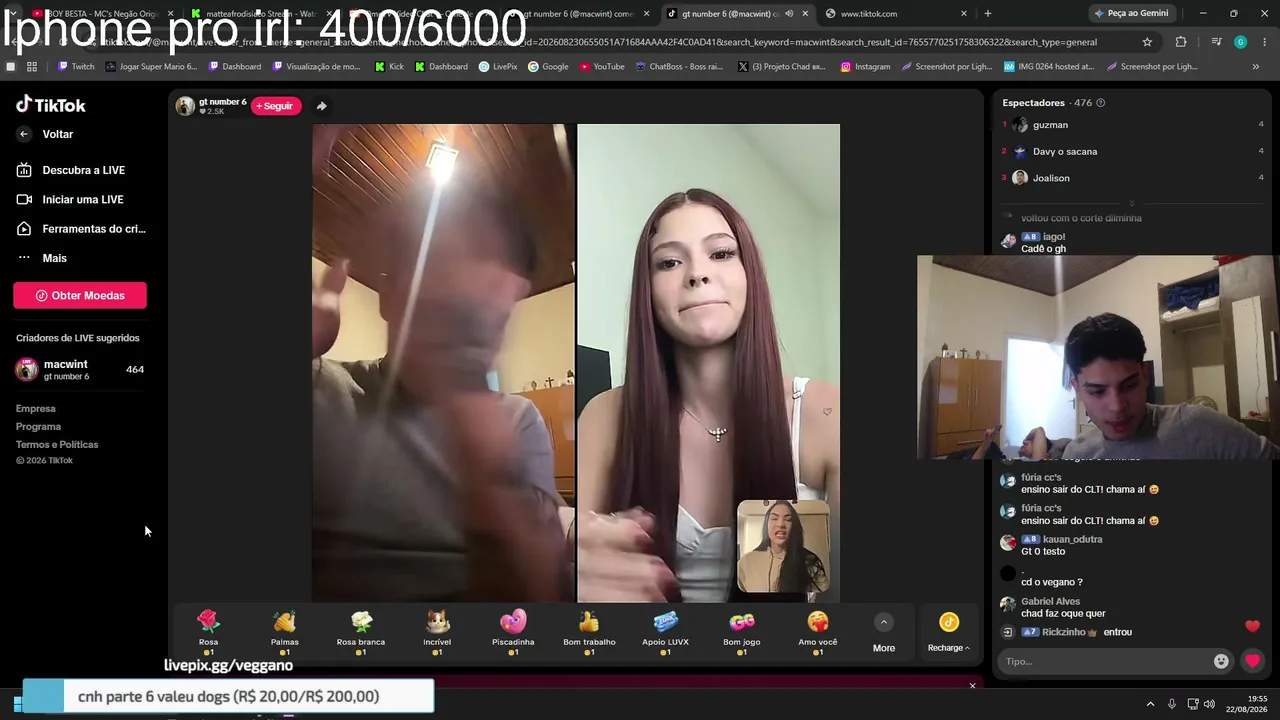Expand the bookmarks overflow chevron
This screenshot has width=1280, height=720.
(1256, 67)
